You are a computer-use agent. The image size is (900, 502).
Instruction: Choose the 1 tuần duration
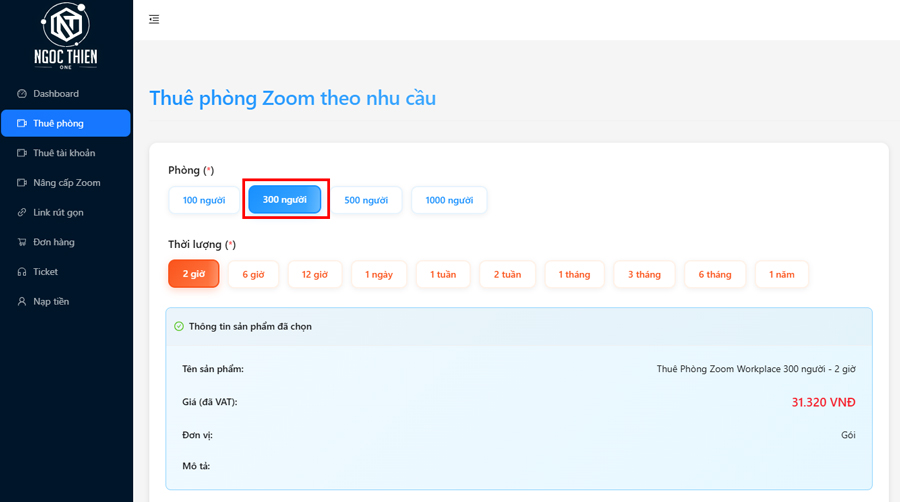pyautogui.click(x=443, y=274)
